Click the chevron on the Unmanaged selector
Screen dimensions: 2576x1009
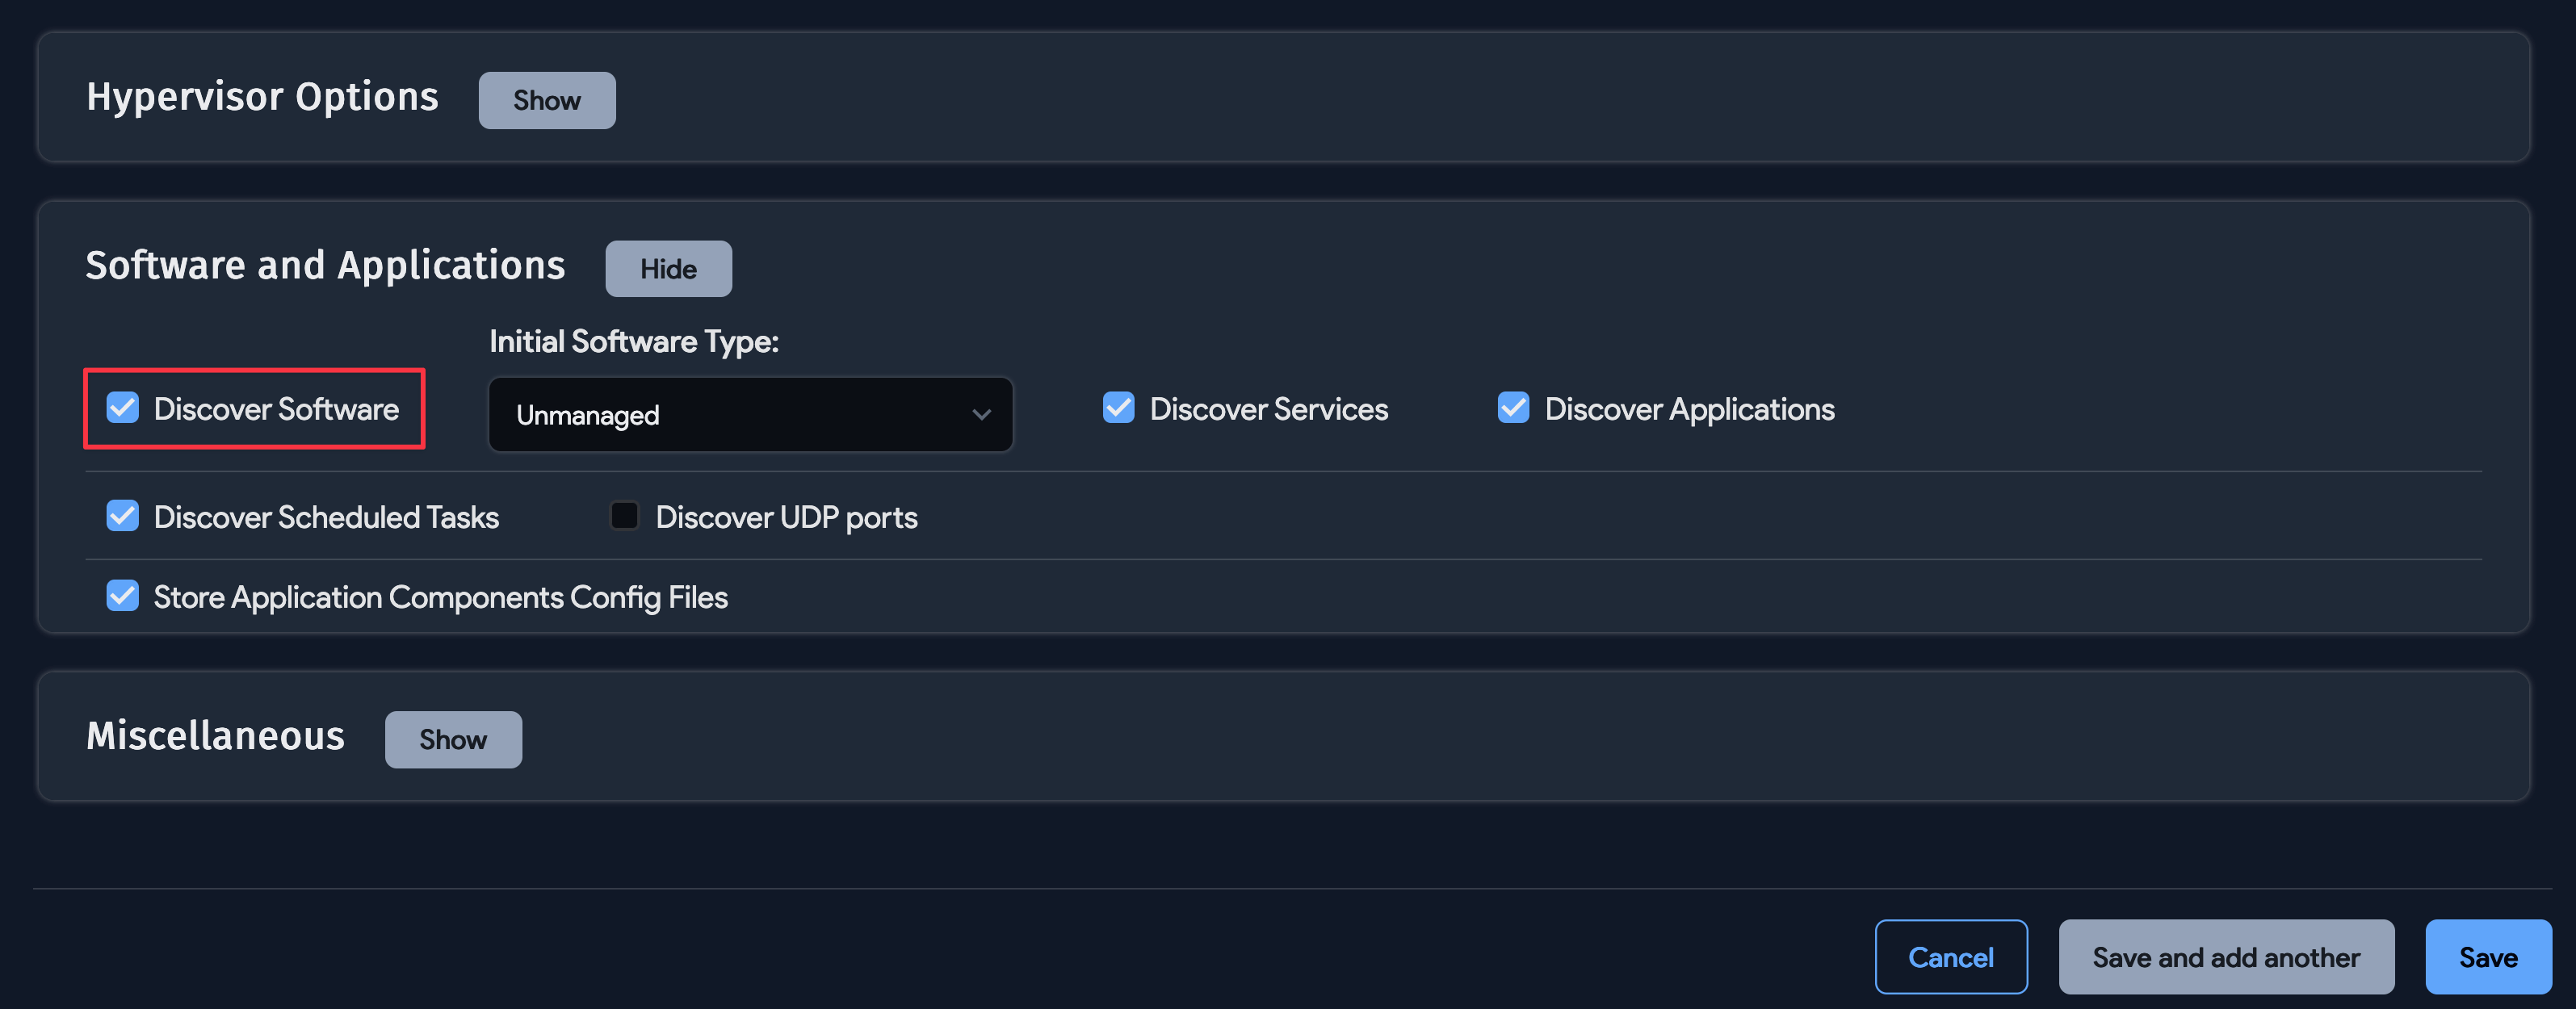coord(981,414)
